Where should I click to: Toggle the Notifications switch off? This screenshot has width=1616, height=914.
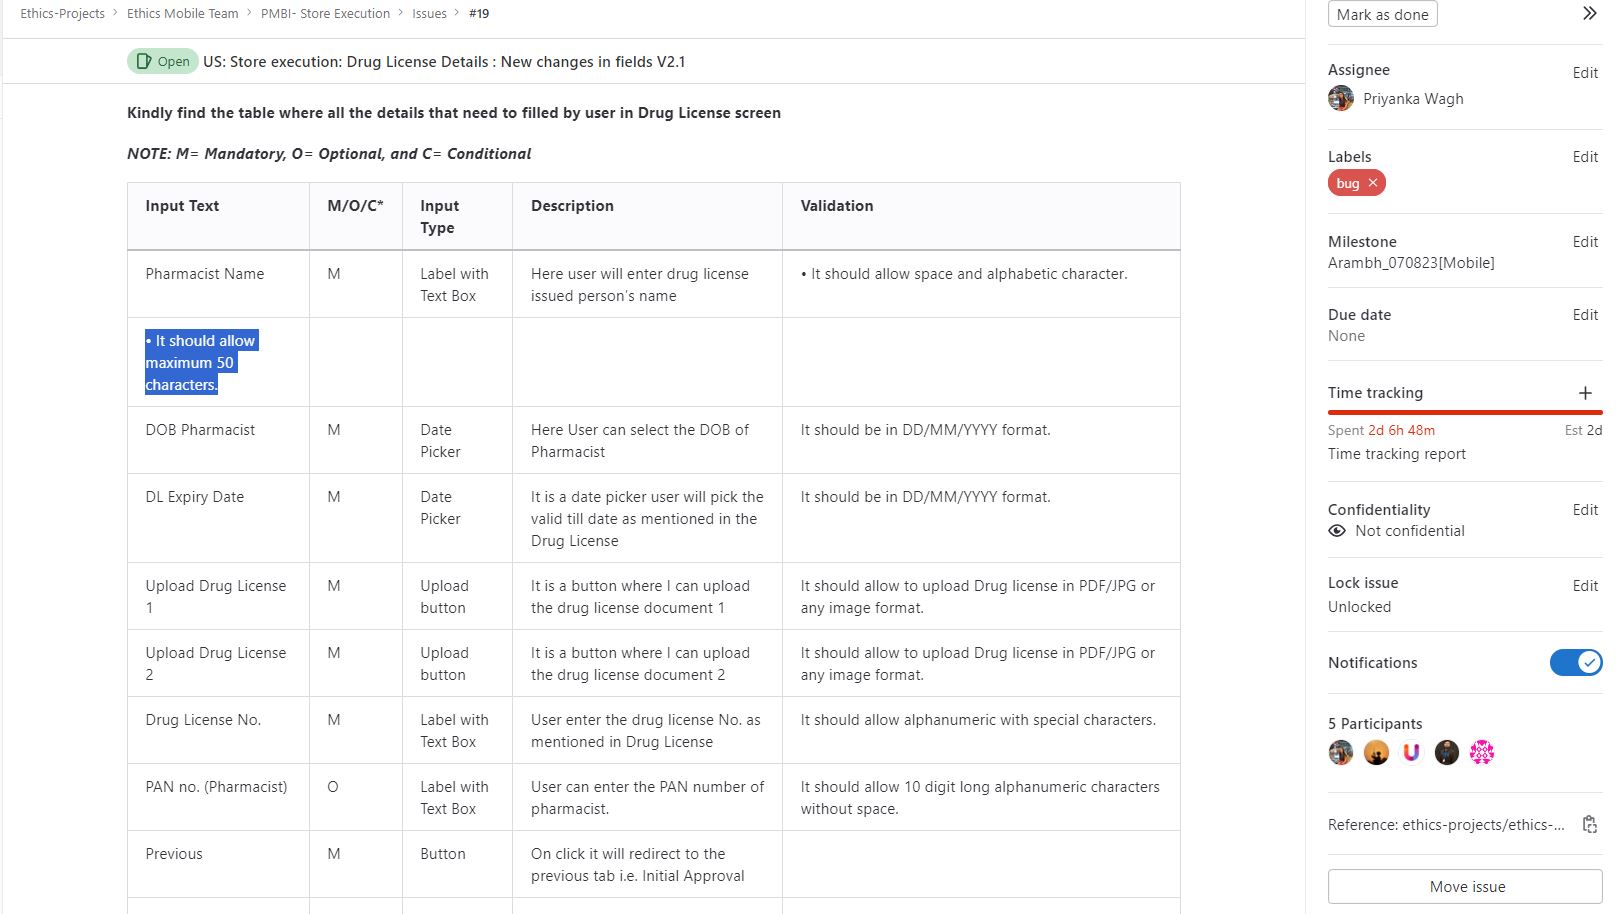(1575, 662)
